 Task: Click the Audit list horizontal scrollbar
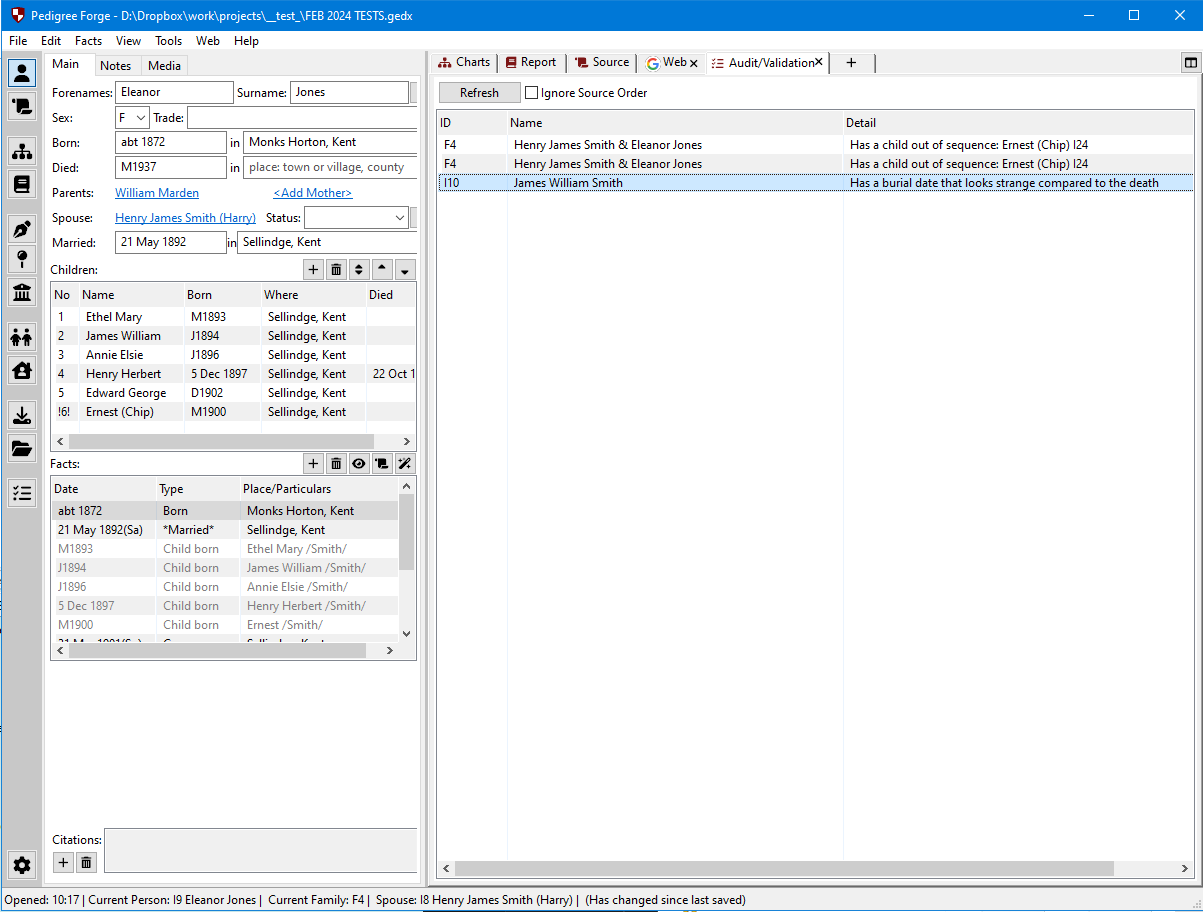point(784,868)
